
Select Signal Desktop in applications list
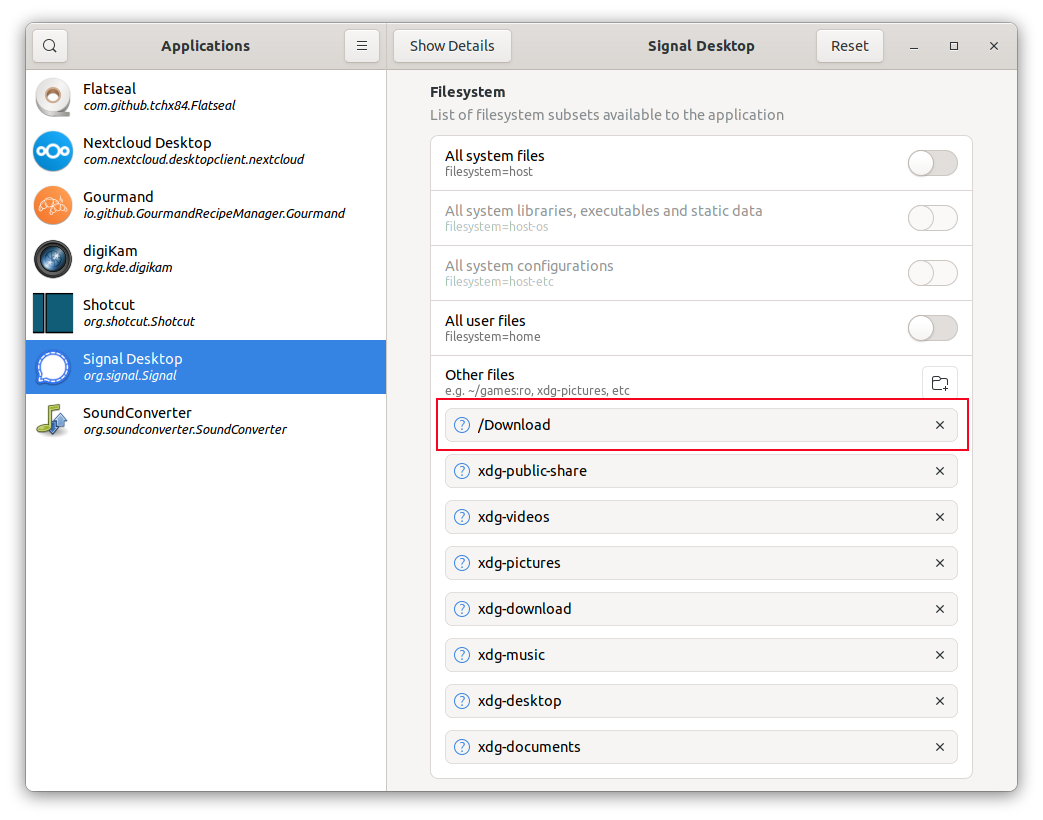click(x=206, y=366)
